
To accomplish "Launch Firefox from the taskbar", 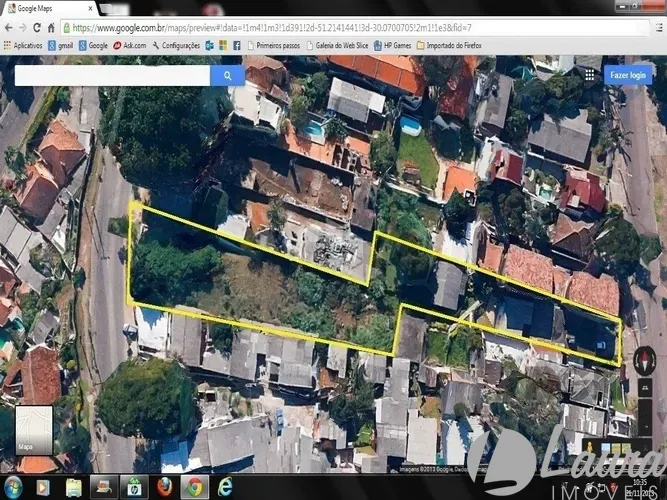I will [x=165, y=488].
